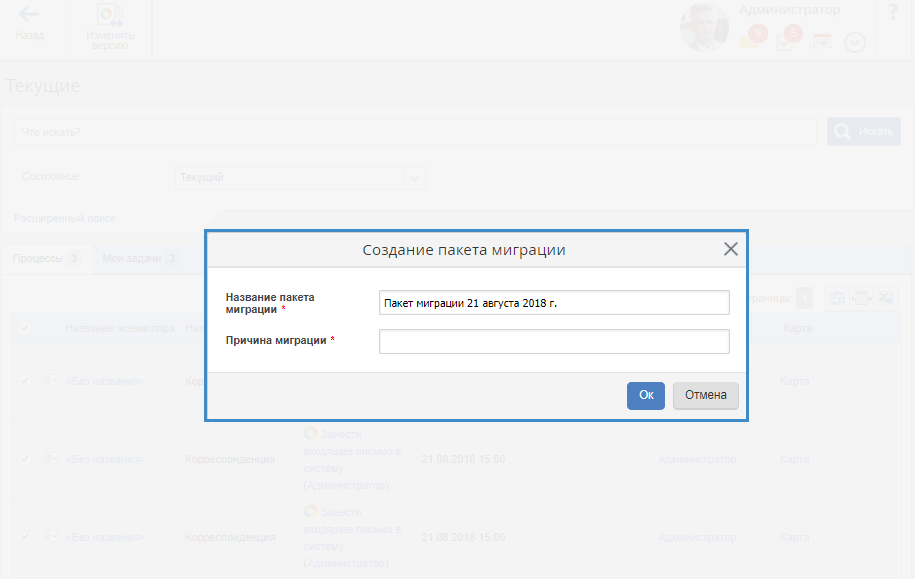Viewport: 915px width, 579px height.
Task: Open tasks icon with badge 5
Action: pos(788,39)
